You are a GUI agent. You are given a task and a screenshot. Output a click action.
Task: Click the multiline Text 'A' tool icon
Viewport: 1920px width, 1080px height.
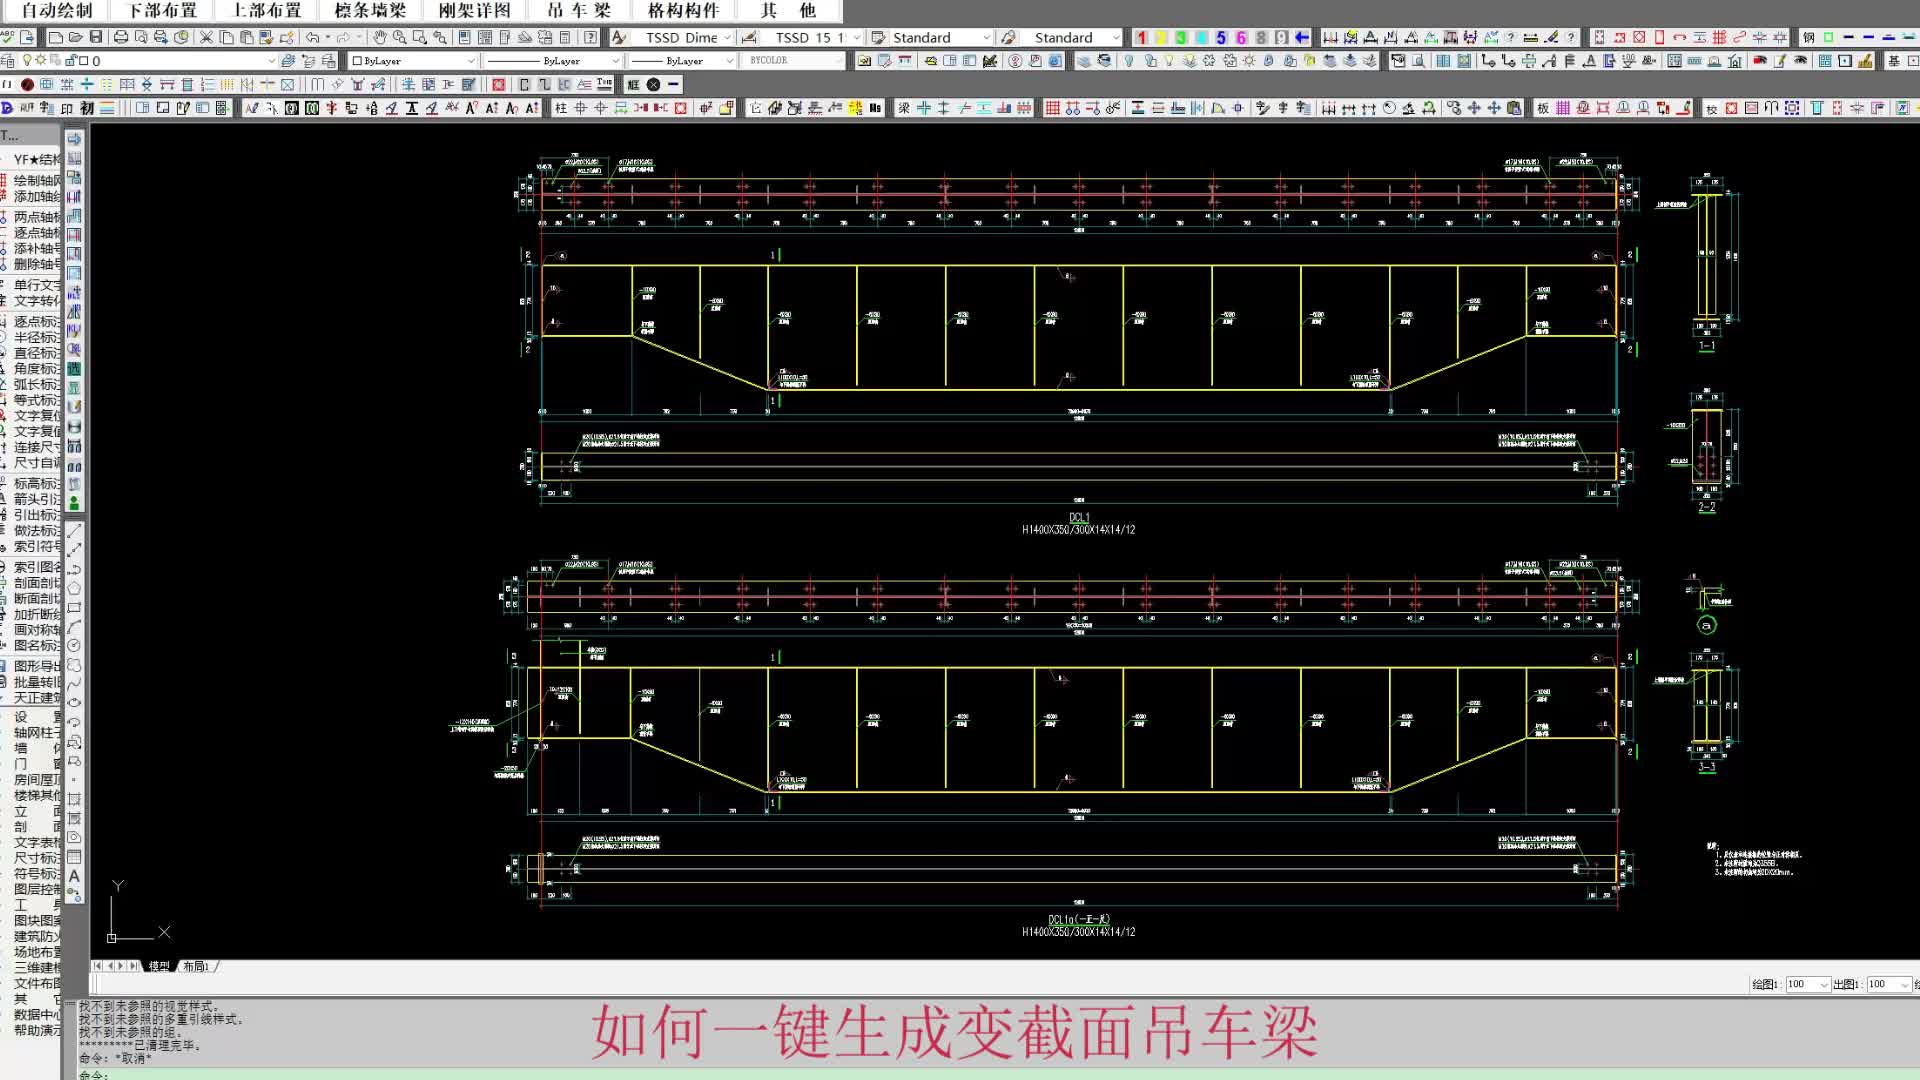74,876
